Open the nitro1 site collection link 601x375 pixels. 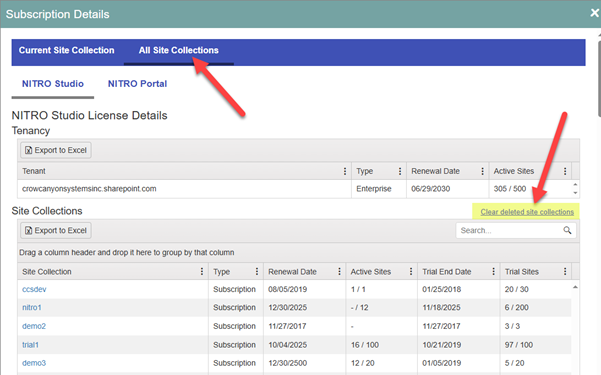32,308
